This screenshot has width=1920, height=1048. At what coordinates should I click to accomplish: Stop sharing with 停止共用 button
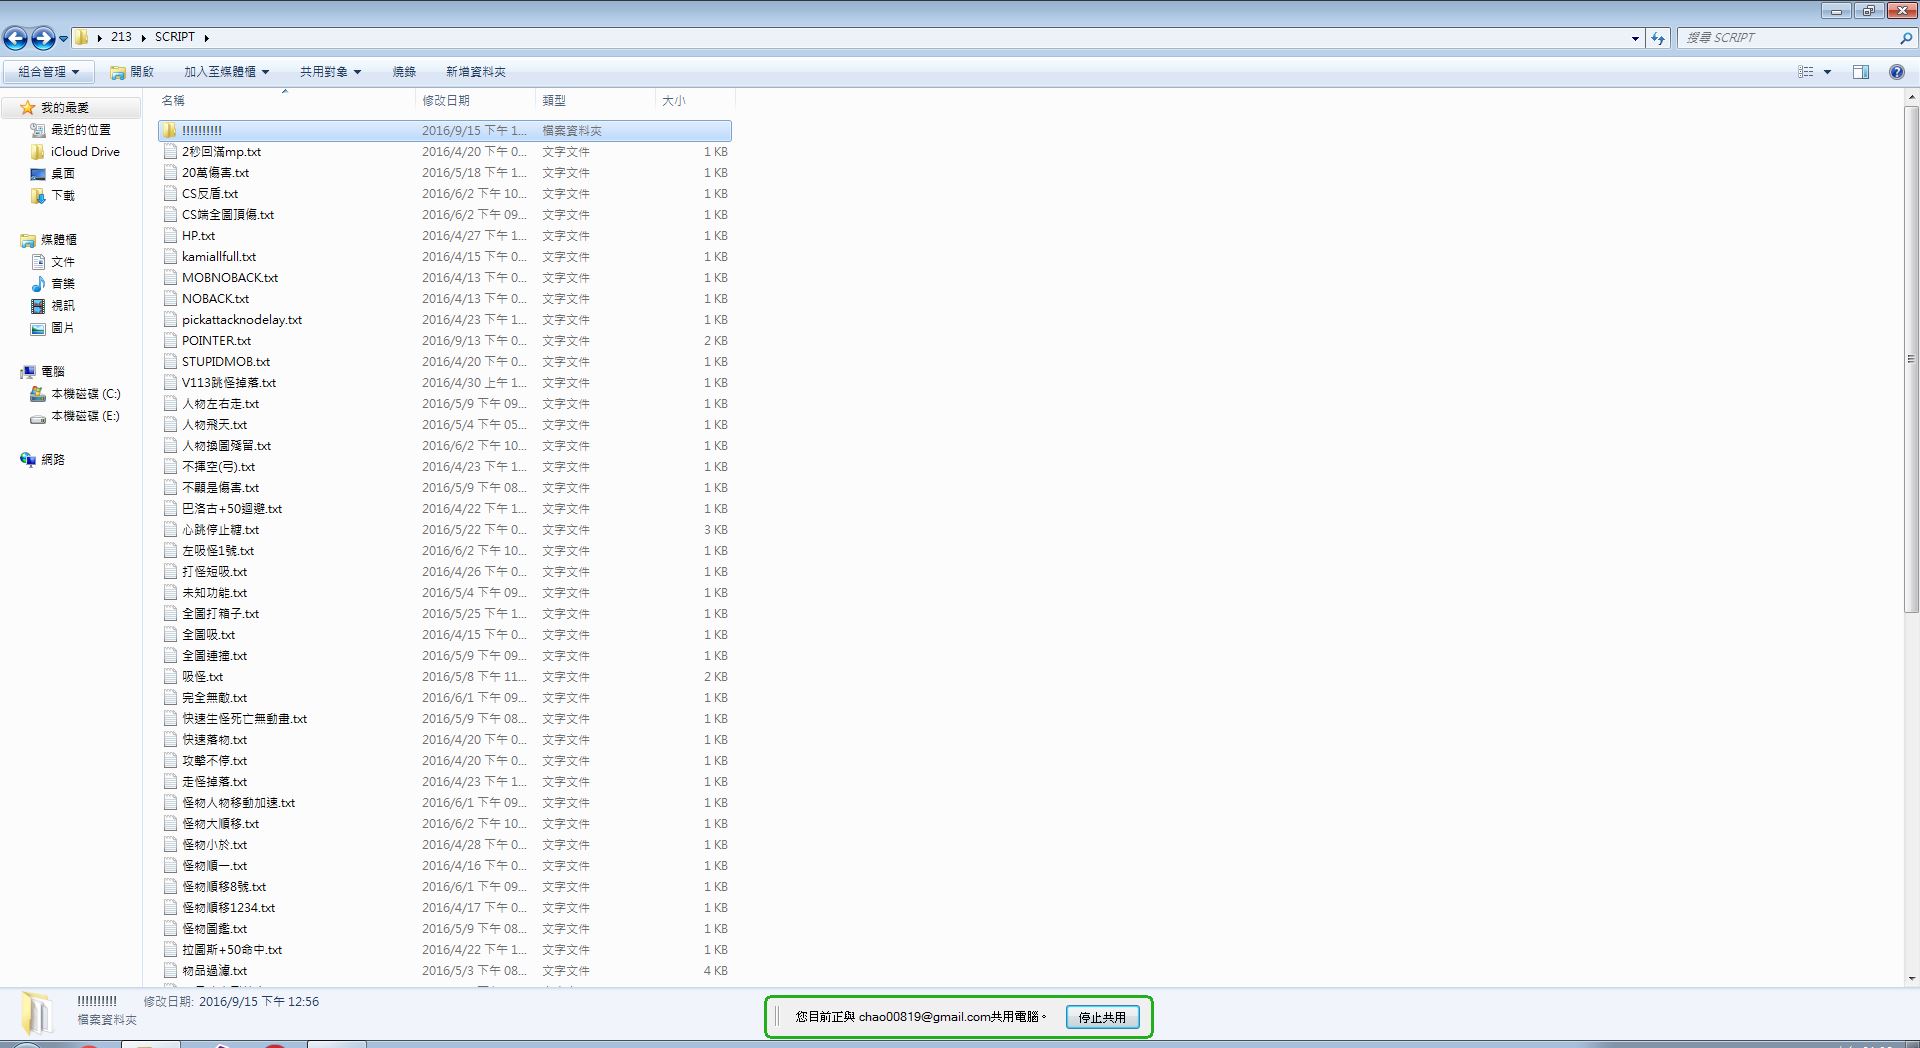1102,1017
